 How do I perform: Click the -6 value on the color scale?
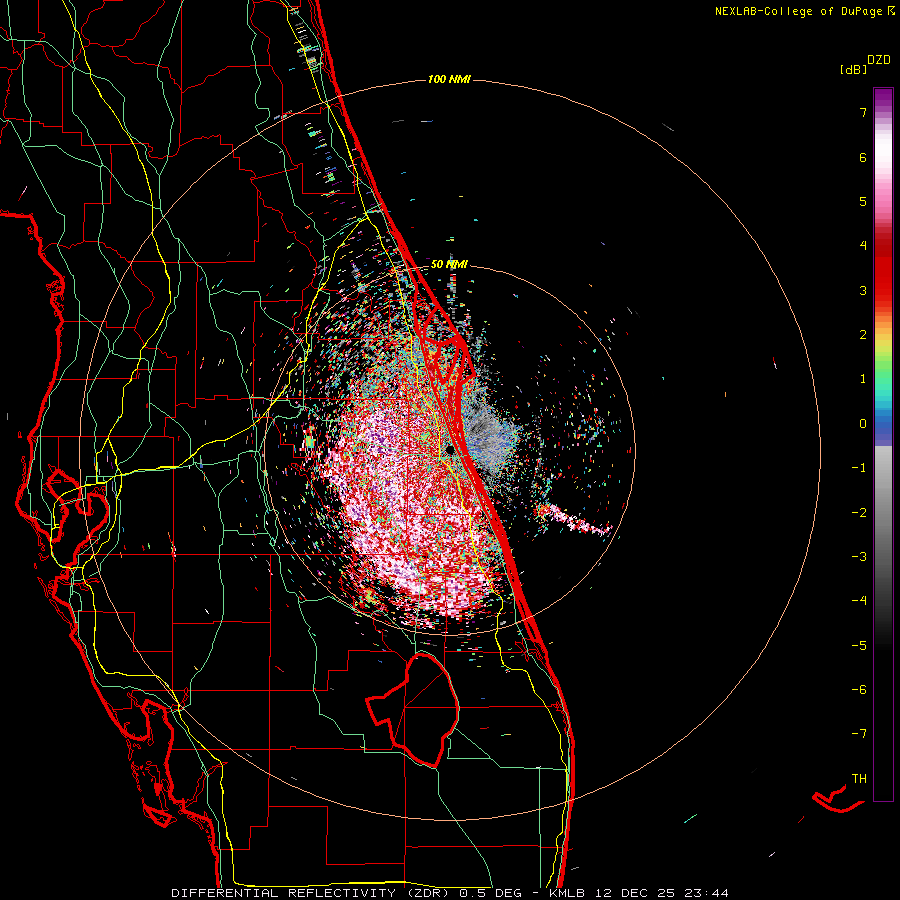click(x=859, y=689)
